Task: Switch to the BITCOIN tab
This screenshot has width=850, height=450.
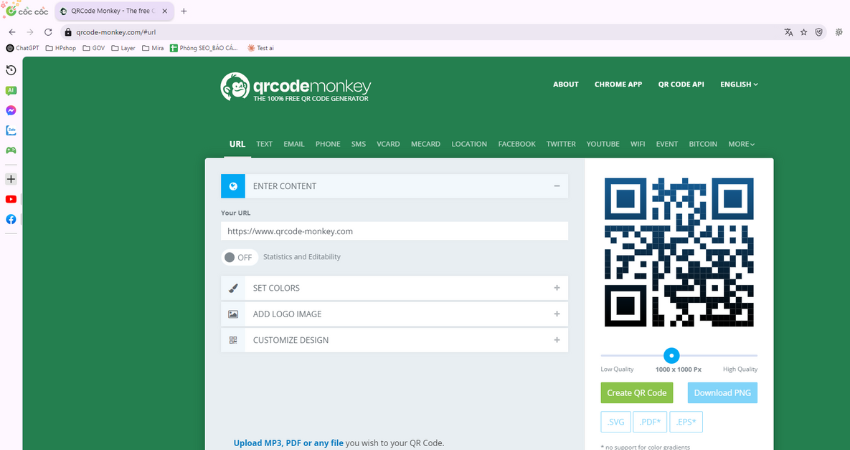Action: (703, 144)
